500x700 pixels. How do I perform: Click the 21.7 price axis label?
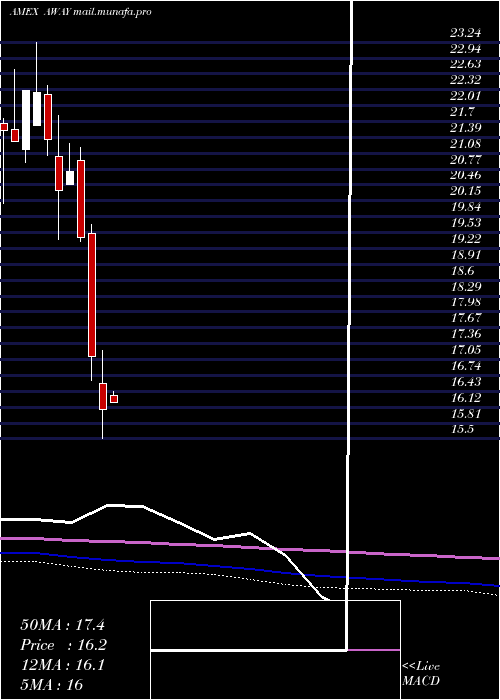[x=462, y=112]
